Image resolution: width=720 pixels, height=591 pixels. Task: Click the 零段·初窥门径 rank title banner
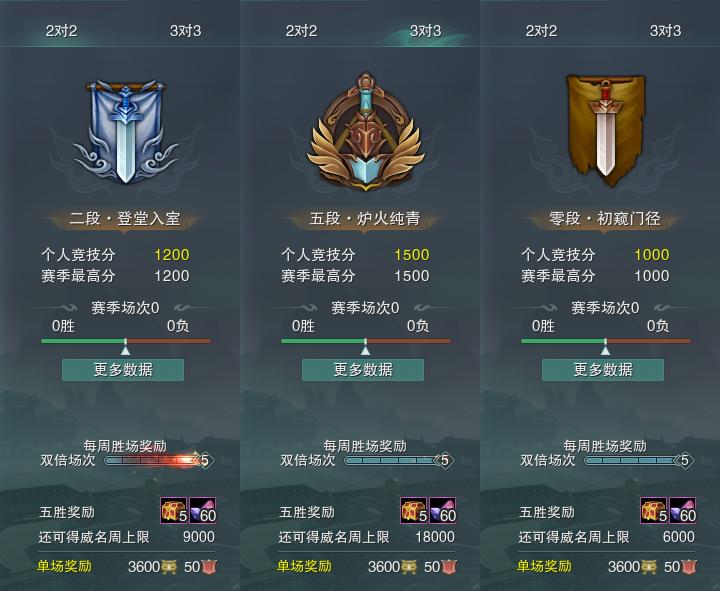605,219
